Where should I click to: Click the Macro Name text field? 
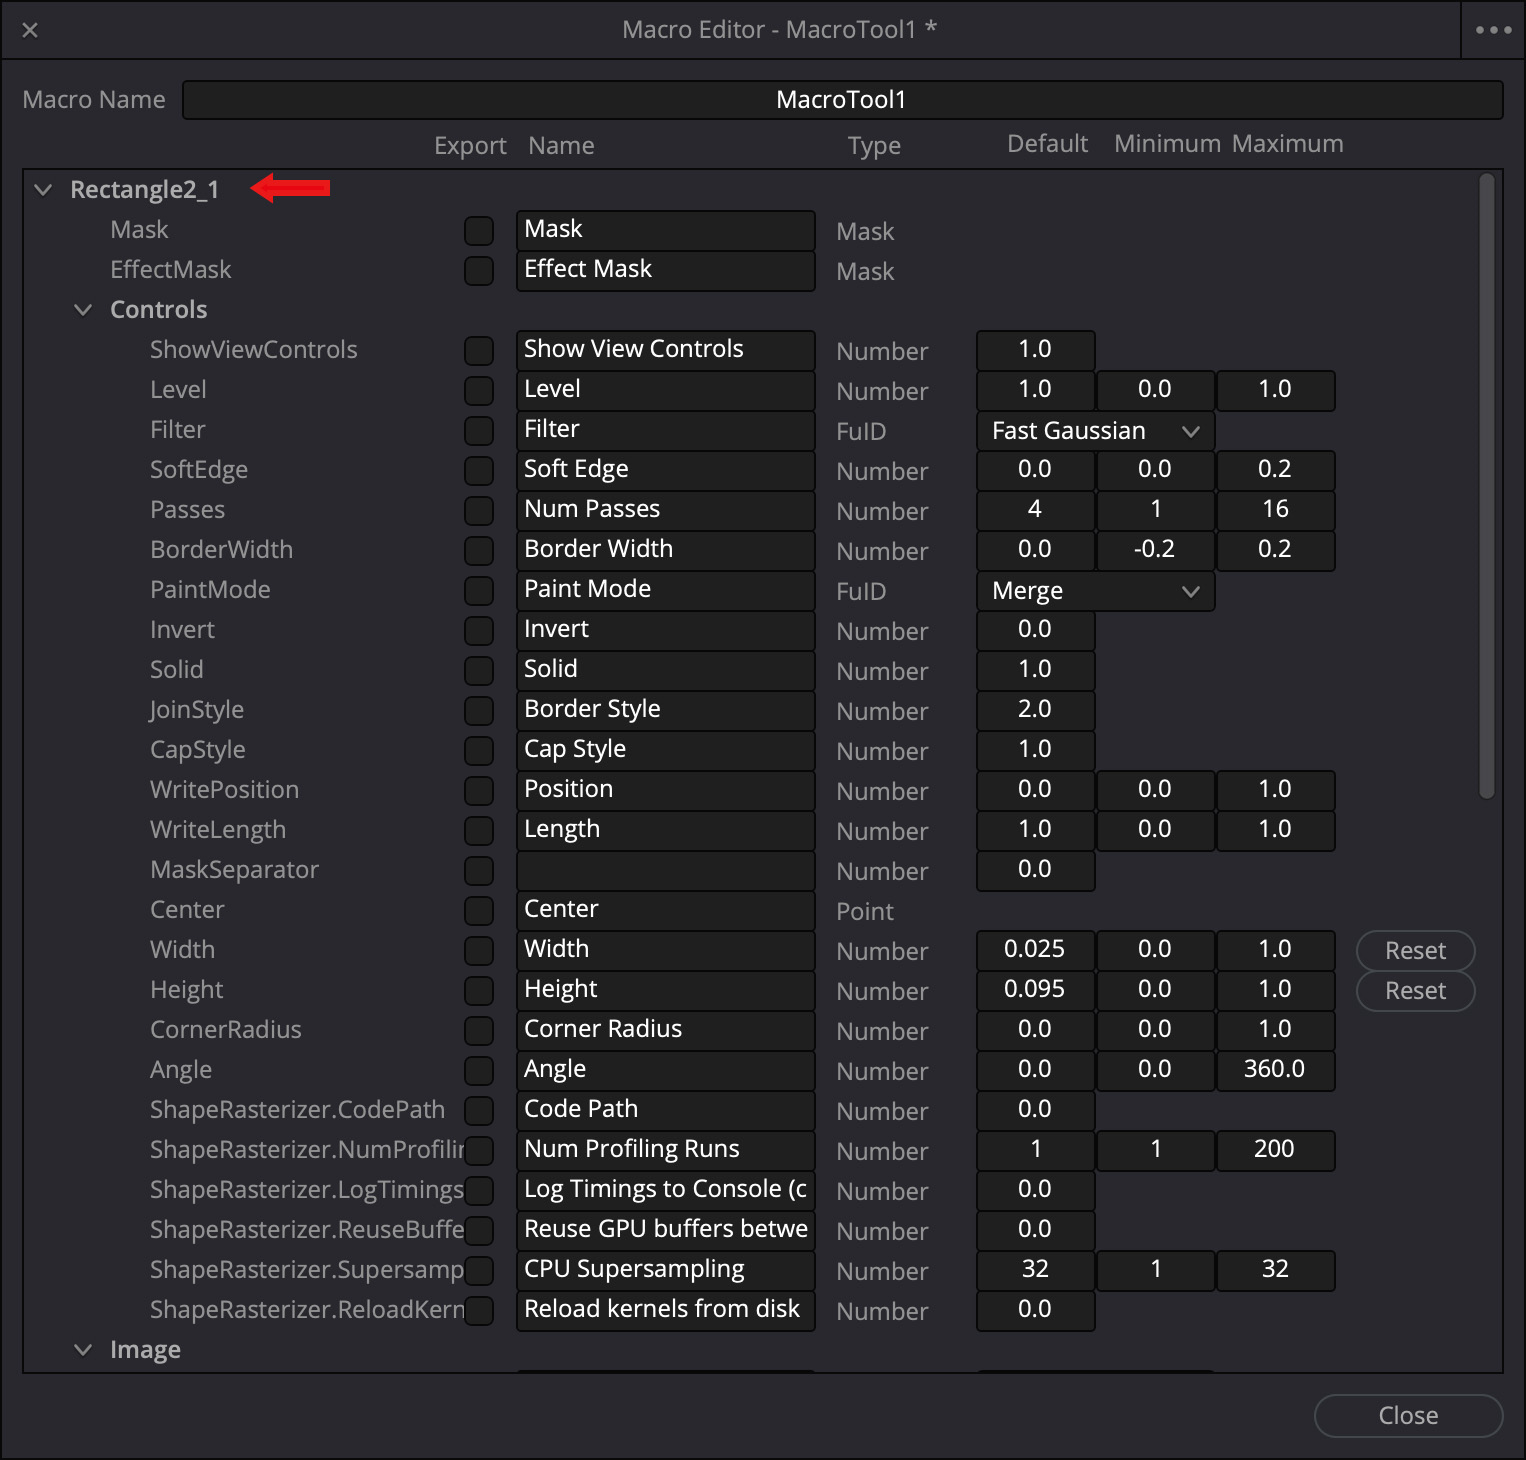(x=842, y=100)
